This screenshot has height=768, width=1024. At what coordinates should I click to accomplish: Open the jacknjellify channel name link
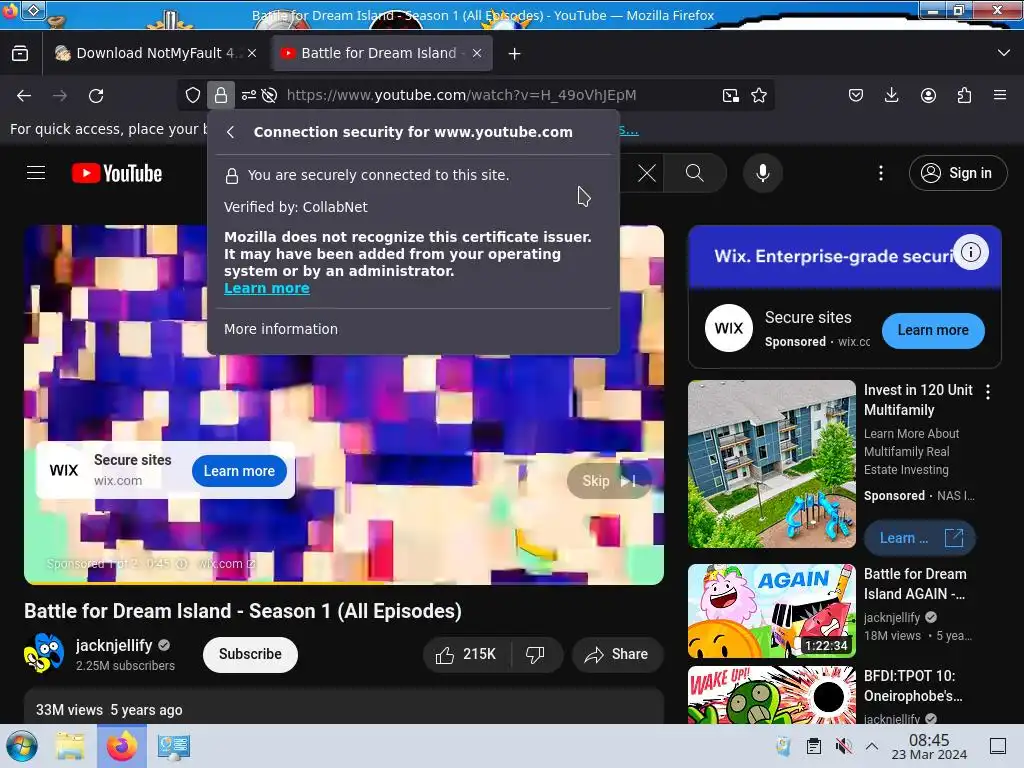114,645
